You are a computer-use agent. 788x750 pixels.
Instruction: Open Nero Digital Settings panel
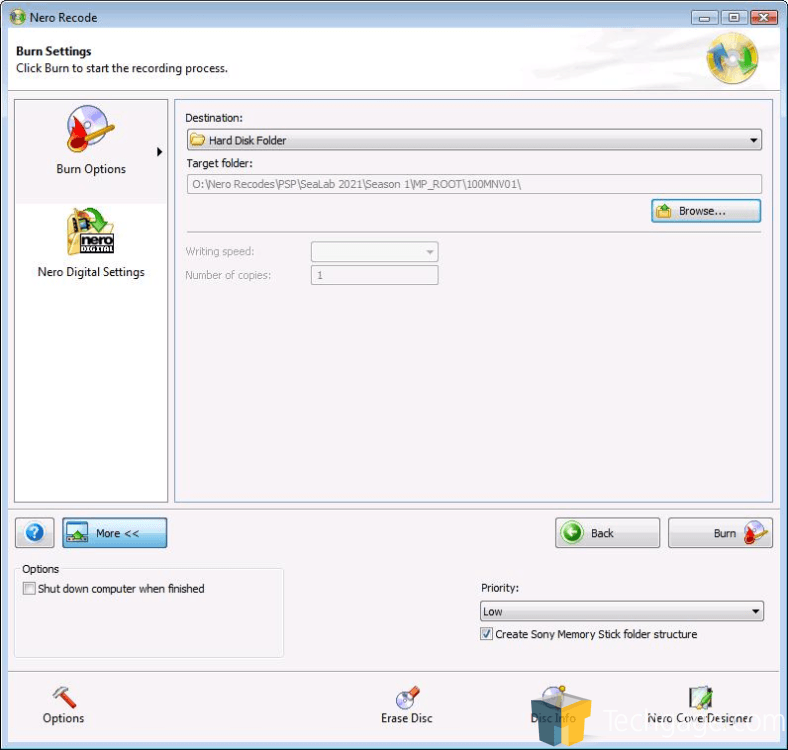click(91, 243)
